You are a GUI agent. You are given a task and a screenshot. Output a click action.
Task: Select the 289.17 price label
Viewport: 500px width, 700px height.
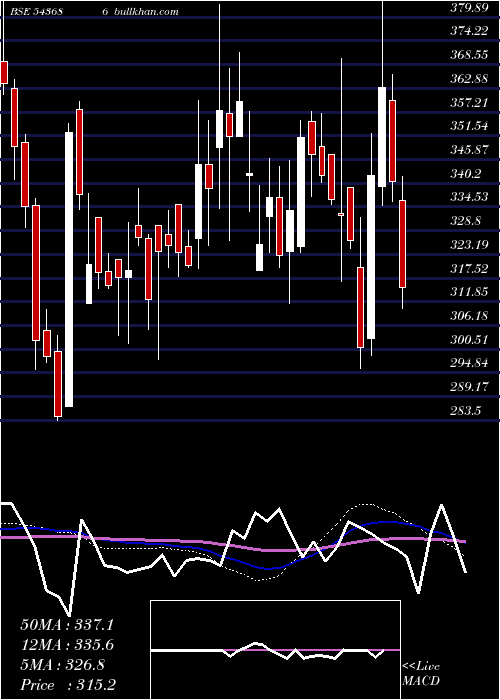click(469, 386)
